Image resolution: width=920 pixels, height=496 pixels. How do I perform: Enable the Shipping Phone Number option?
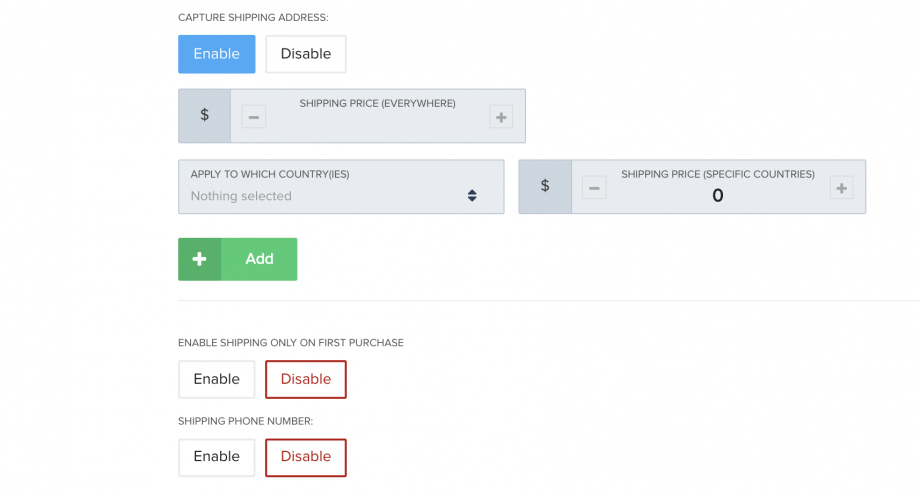[x=217, y=457]
